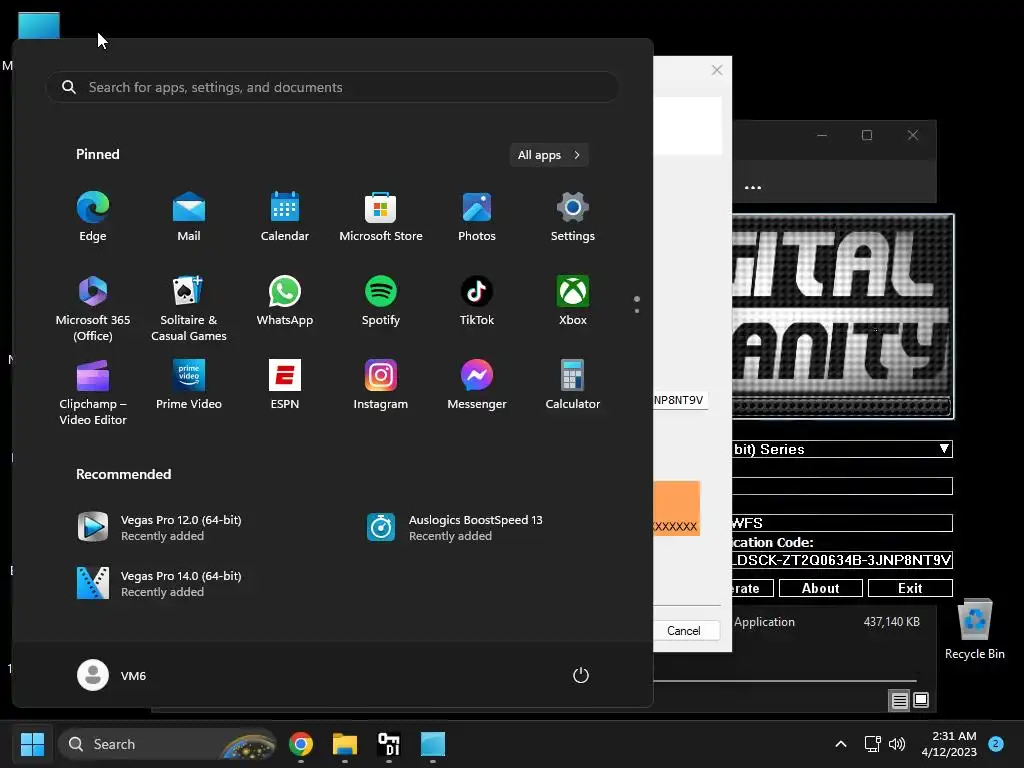This screenshot has width=1024, height=768.
Task: Open Microsoft Store pinned app
Action: (381, 217)
